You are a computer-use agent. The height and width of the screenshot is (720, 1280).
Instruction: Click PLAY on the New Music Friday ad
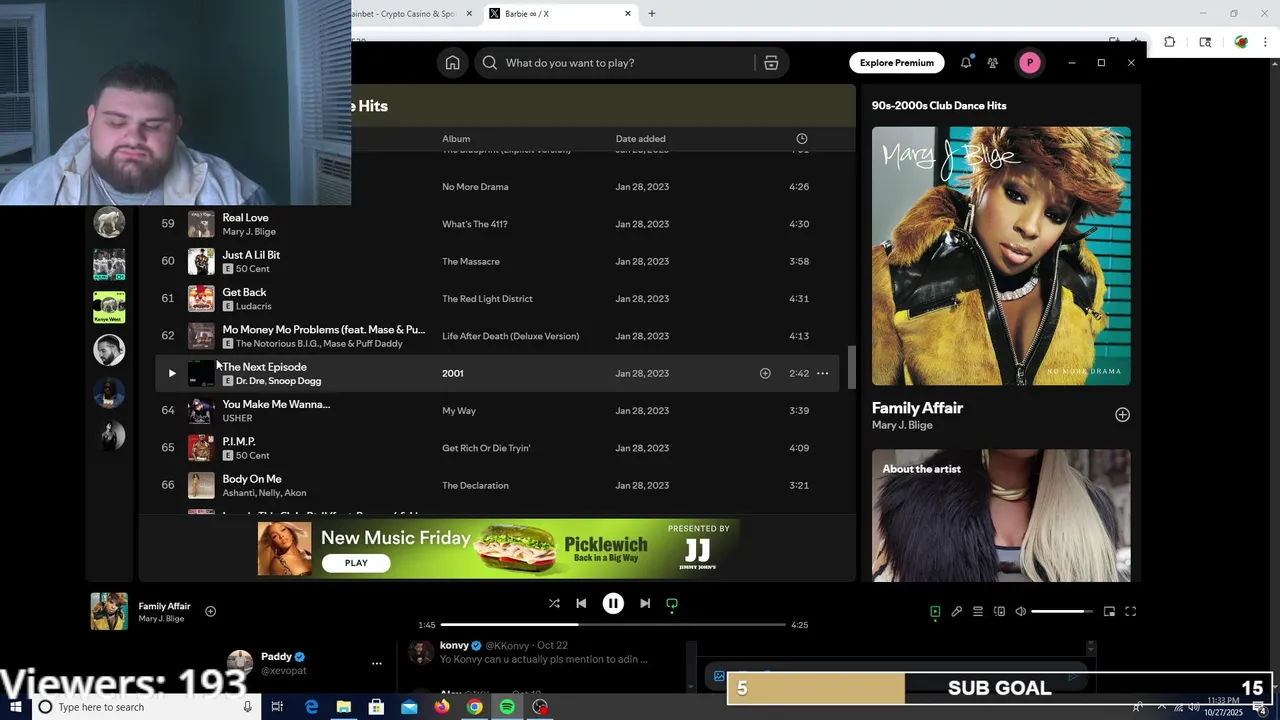pos(356,563)
